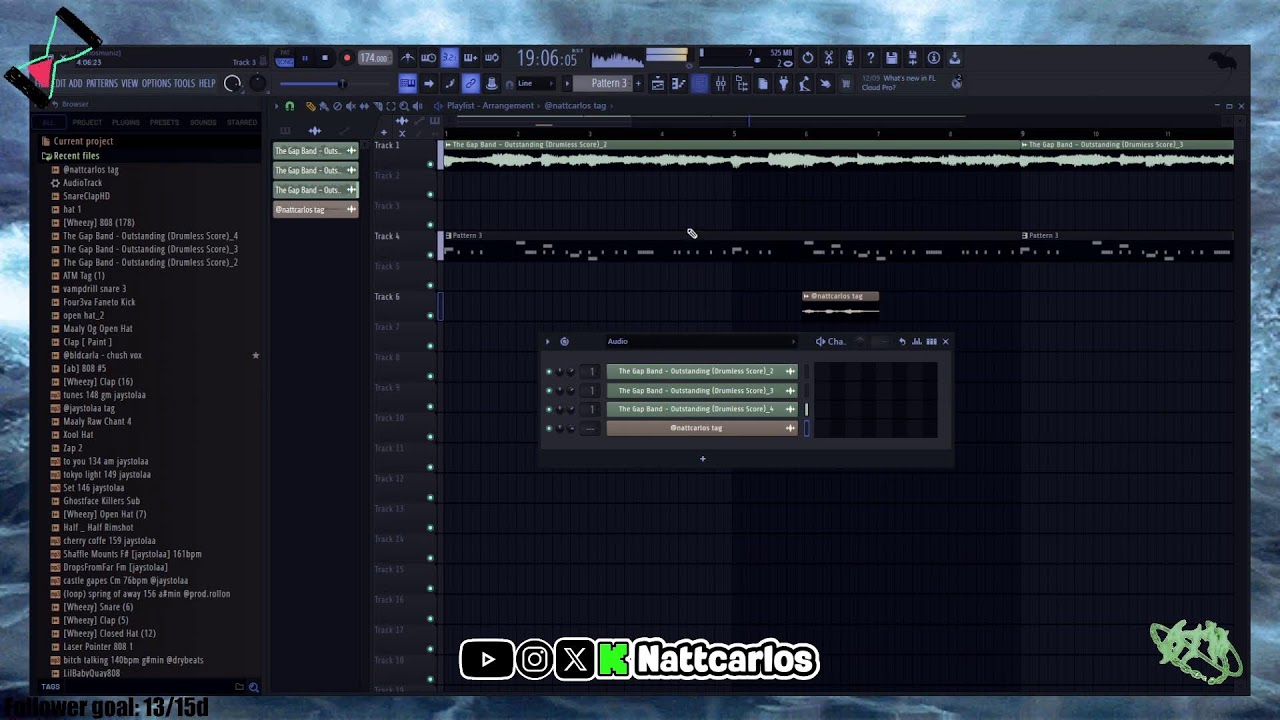Screen dimensions: 1280x720
Task: Open undo history icon in top toolbar
Action: click(808, 58)
